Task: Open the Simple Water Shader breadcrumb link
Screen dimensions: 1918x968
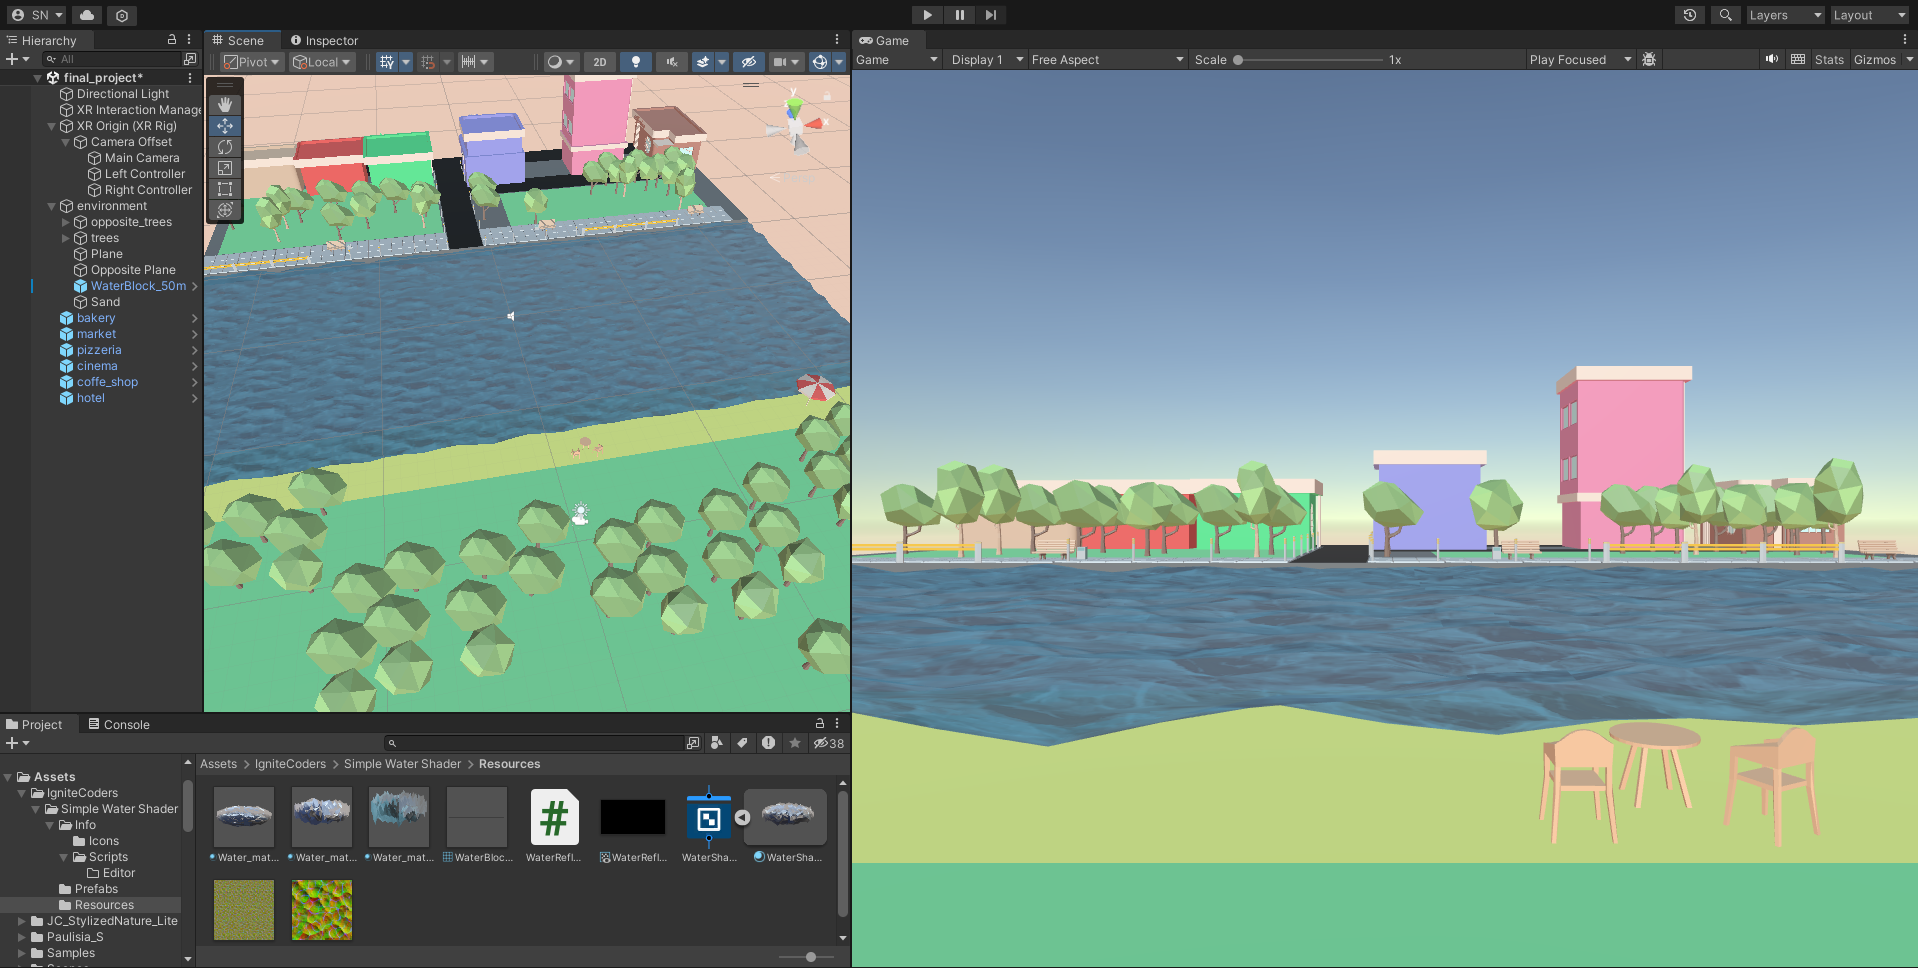Action: [402, 764]
